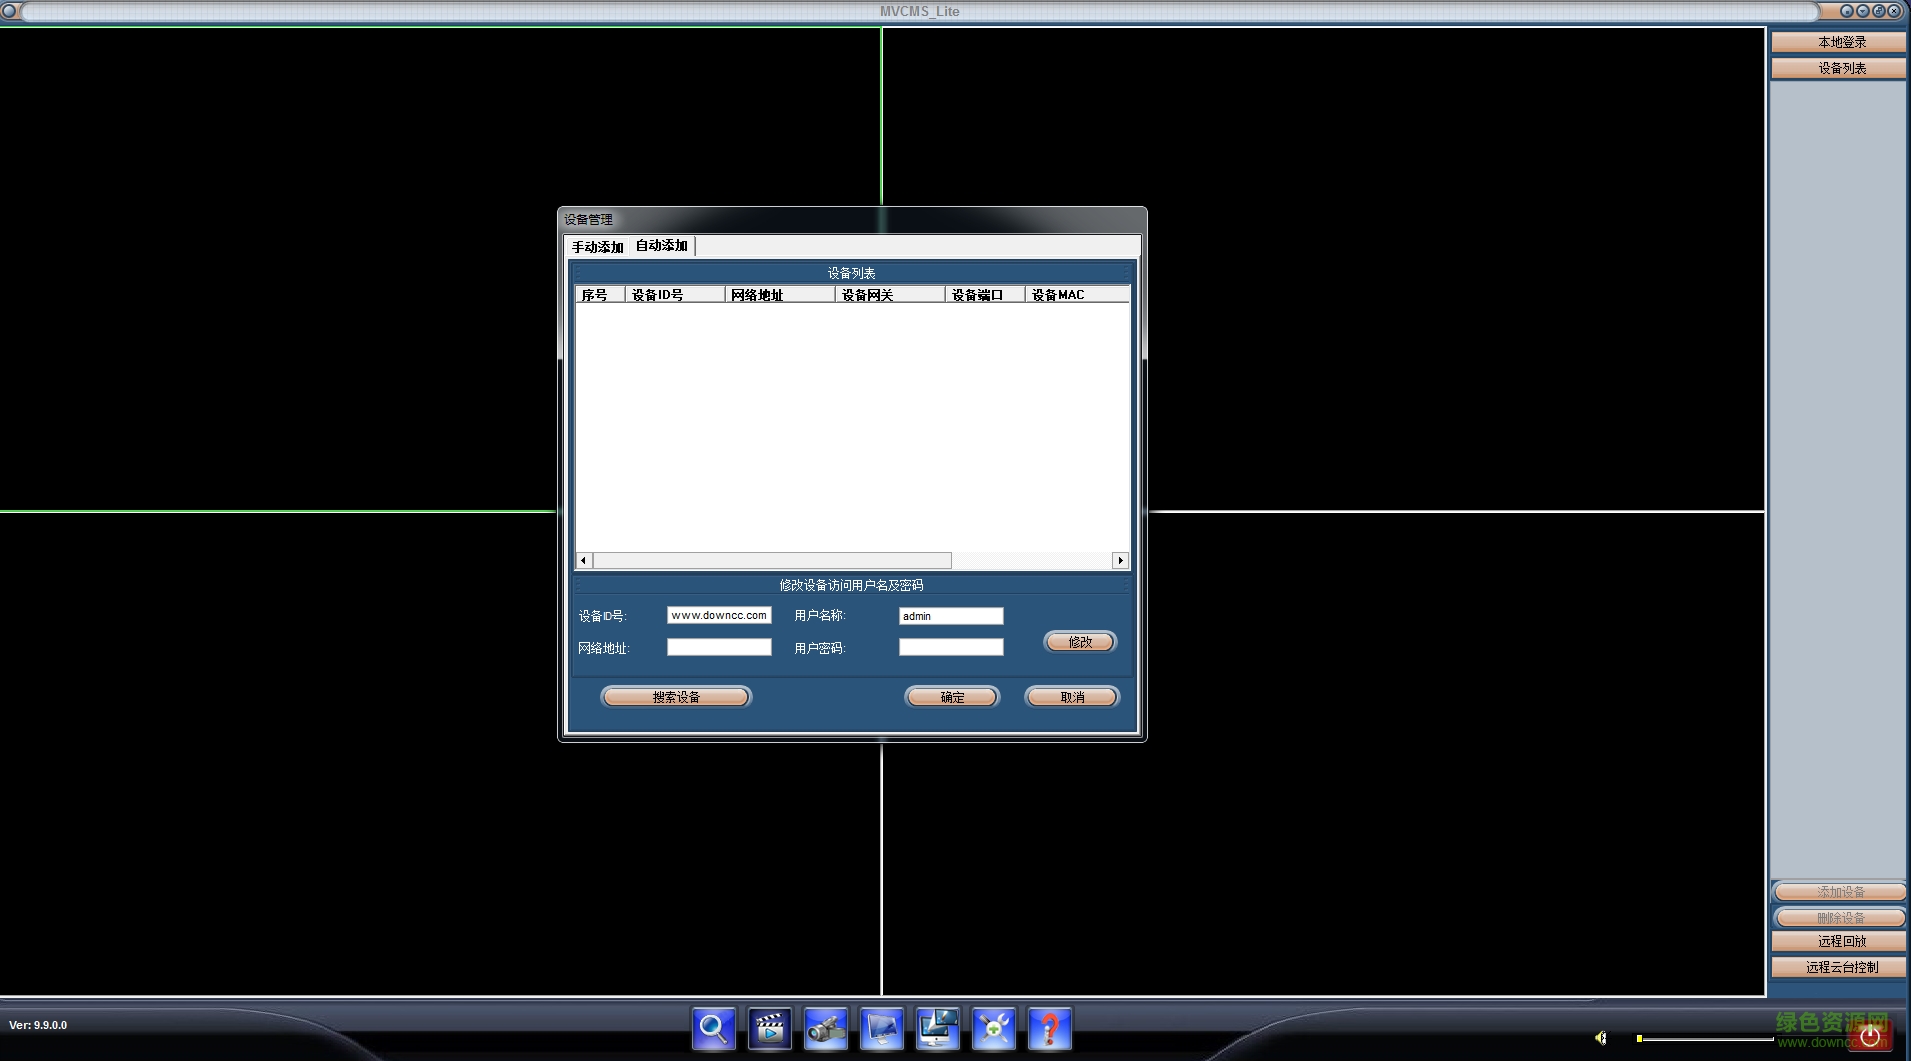
Task: Click the 搜索设备 button
Action: [x=676, y=697]
